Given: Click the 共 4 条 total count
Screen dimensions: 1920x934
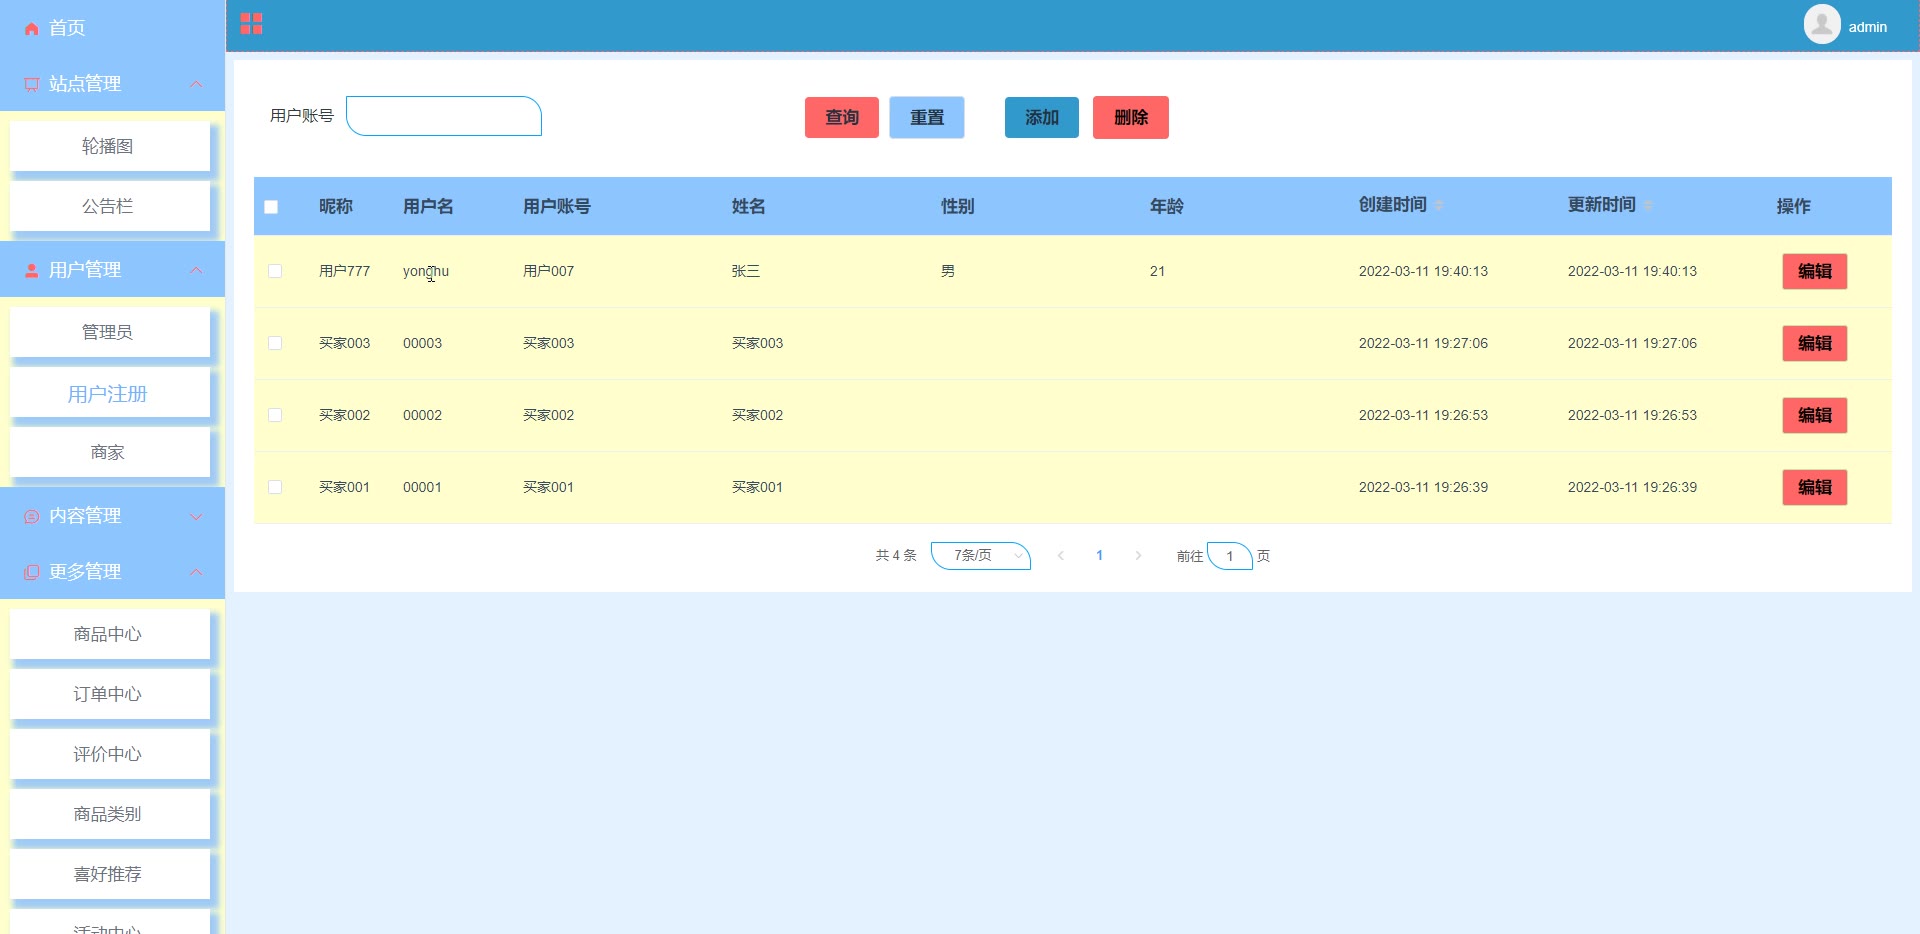Looking at the screenshot, I should click(x=896, y=556).
